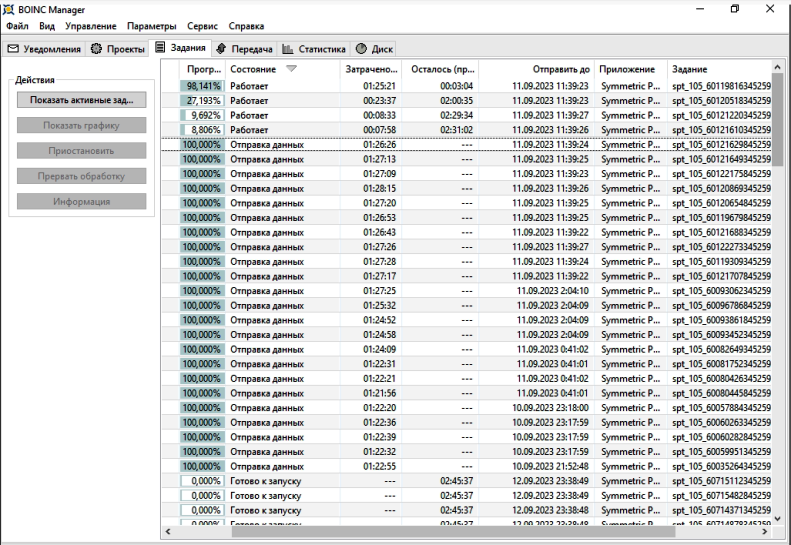Click the 8,806% progress bar
This screenshot has height=545, width=791.
pyautogui.click(x=202, y=130)
